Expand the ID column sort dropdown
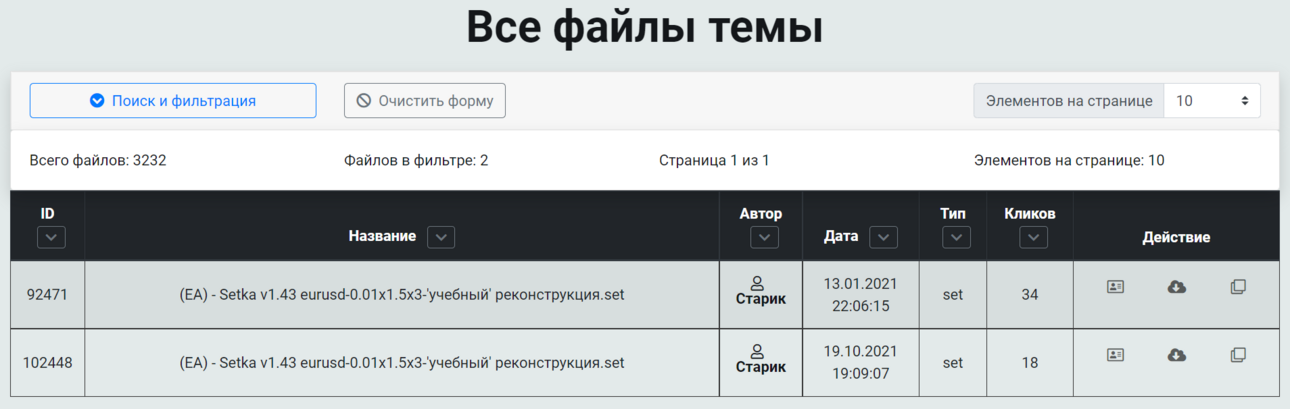The width and height of the screenshot is (1290, 409). tap(51, 237)
